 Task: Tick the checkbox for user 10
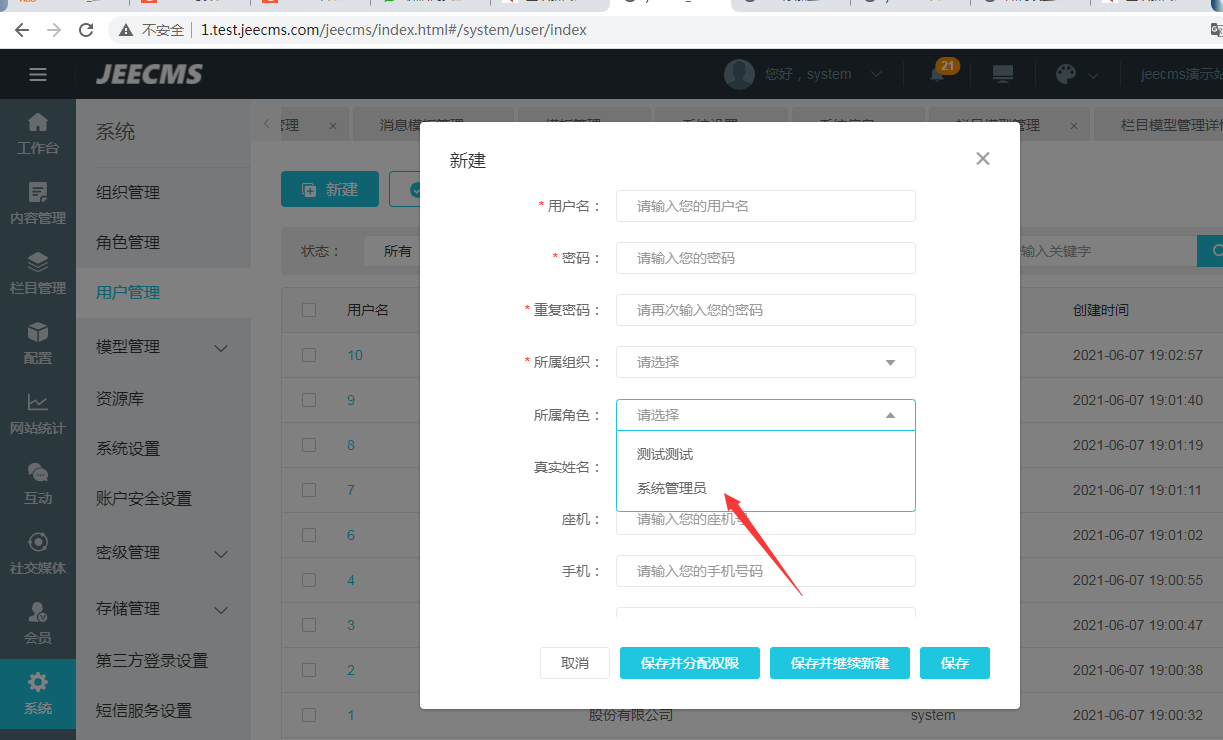(x=309, y=355)
